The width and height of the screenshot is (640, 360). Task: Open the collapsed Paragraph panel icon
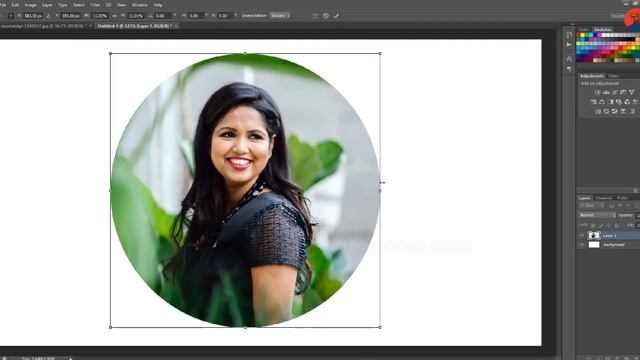click(x=569, y=69)
